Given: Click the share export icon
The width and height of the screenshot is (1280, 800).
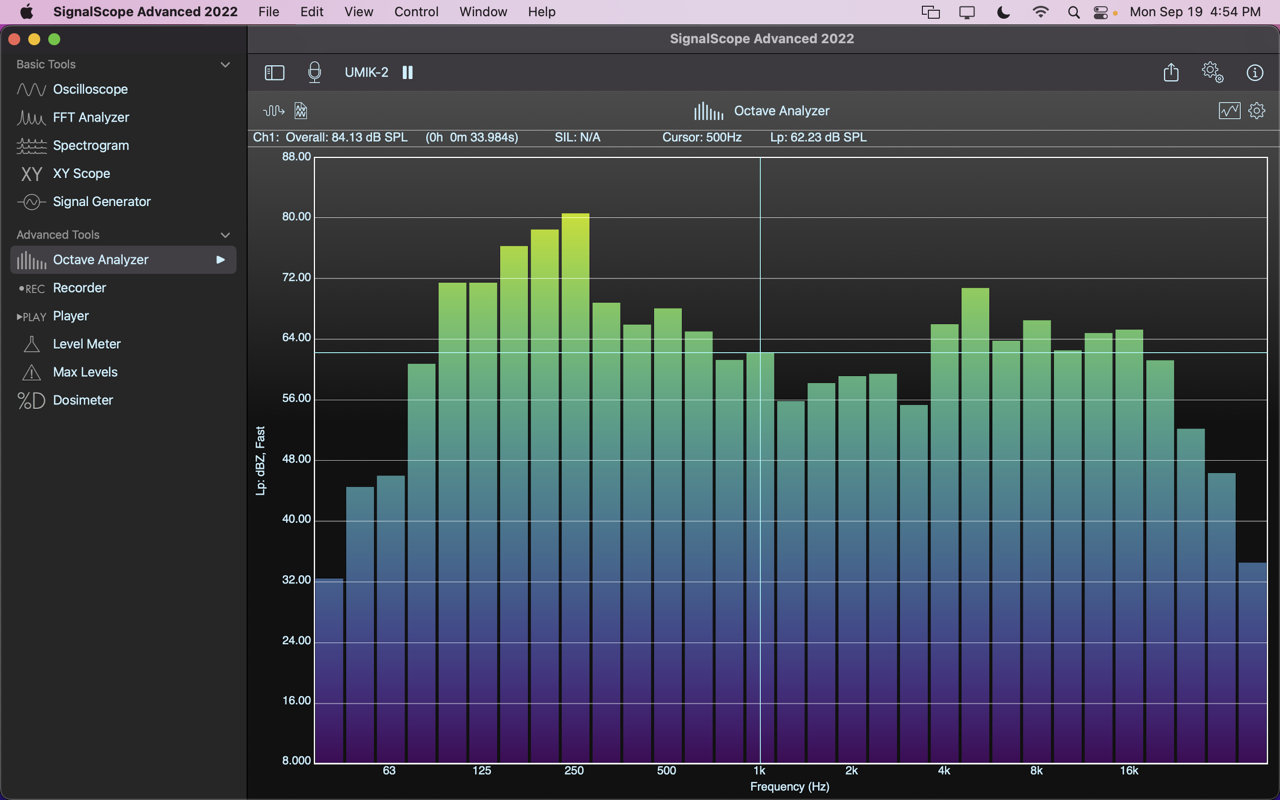Looking at the screenshot, I should [x=1171, y=72].
